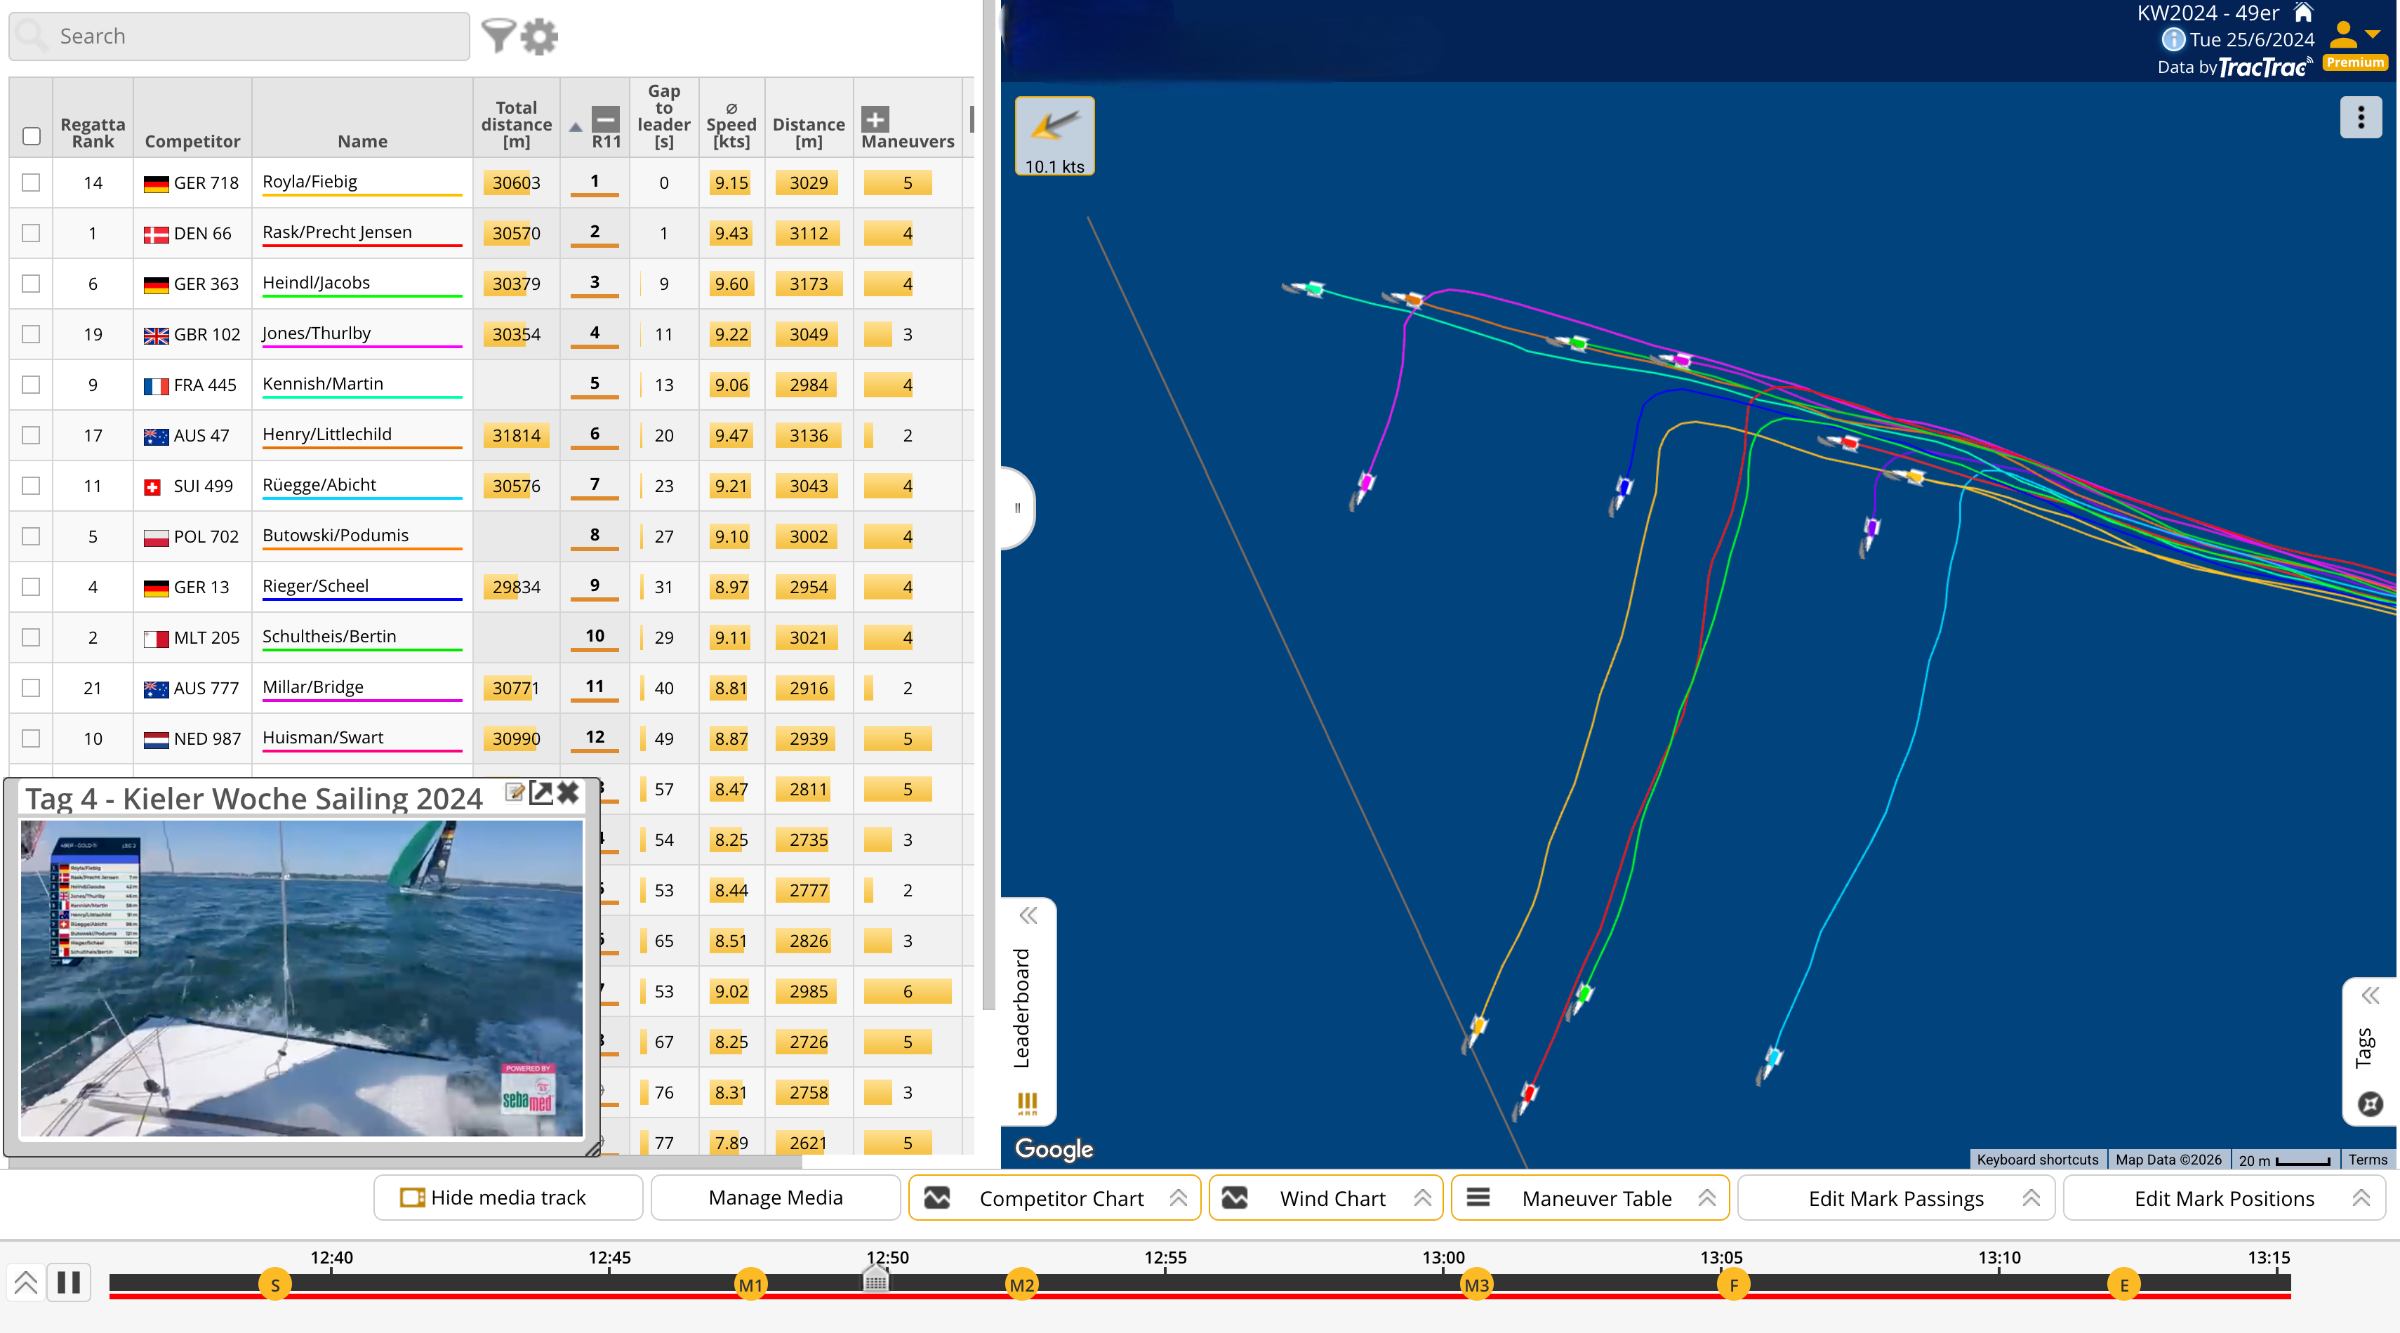2400x1333 pixels.
Task: Check the SUI 499 Rüegge/Abicht checkbox
Action: pos(32,486)
